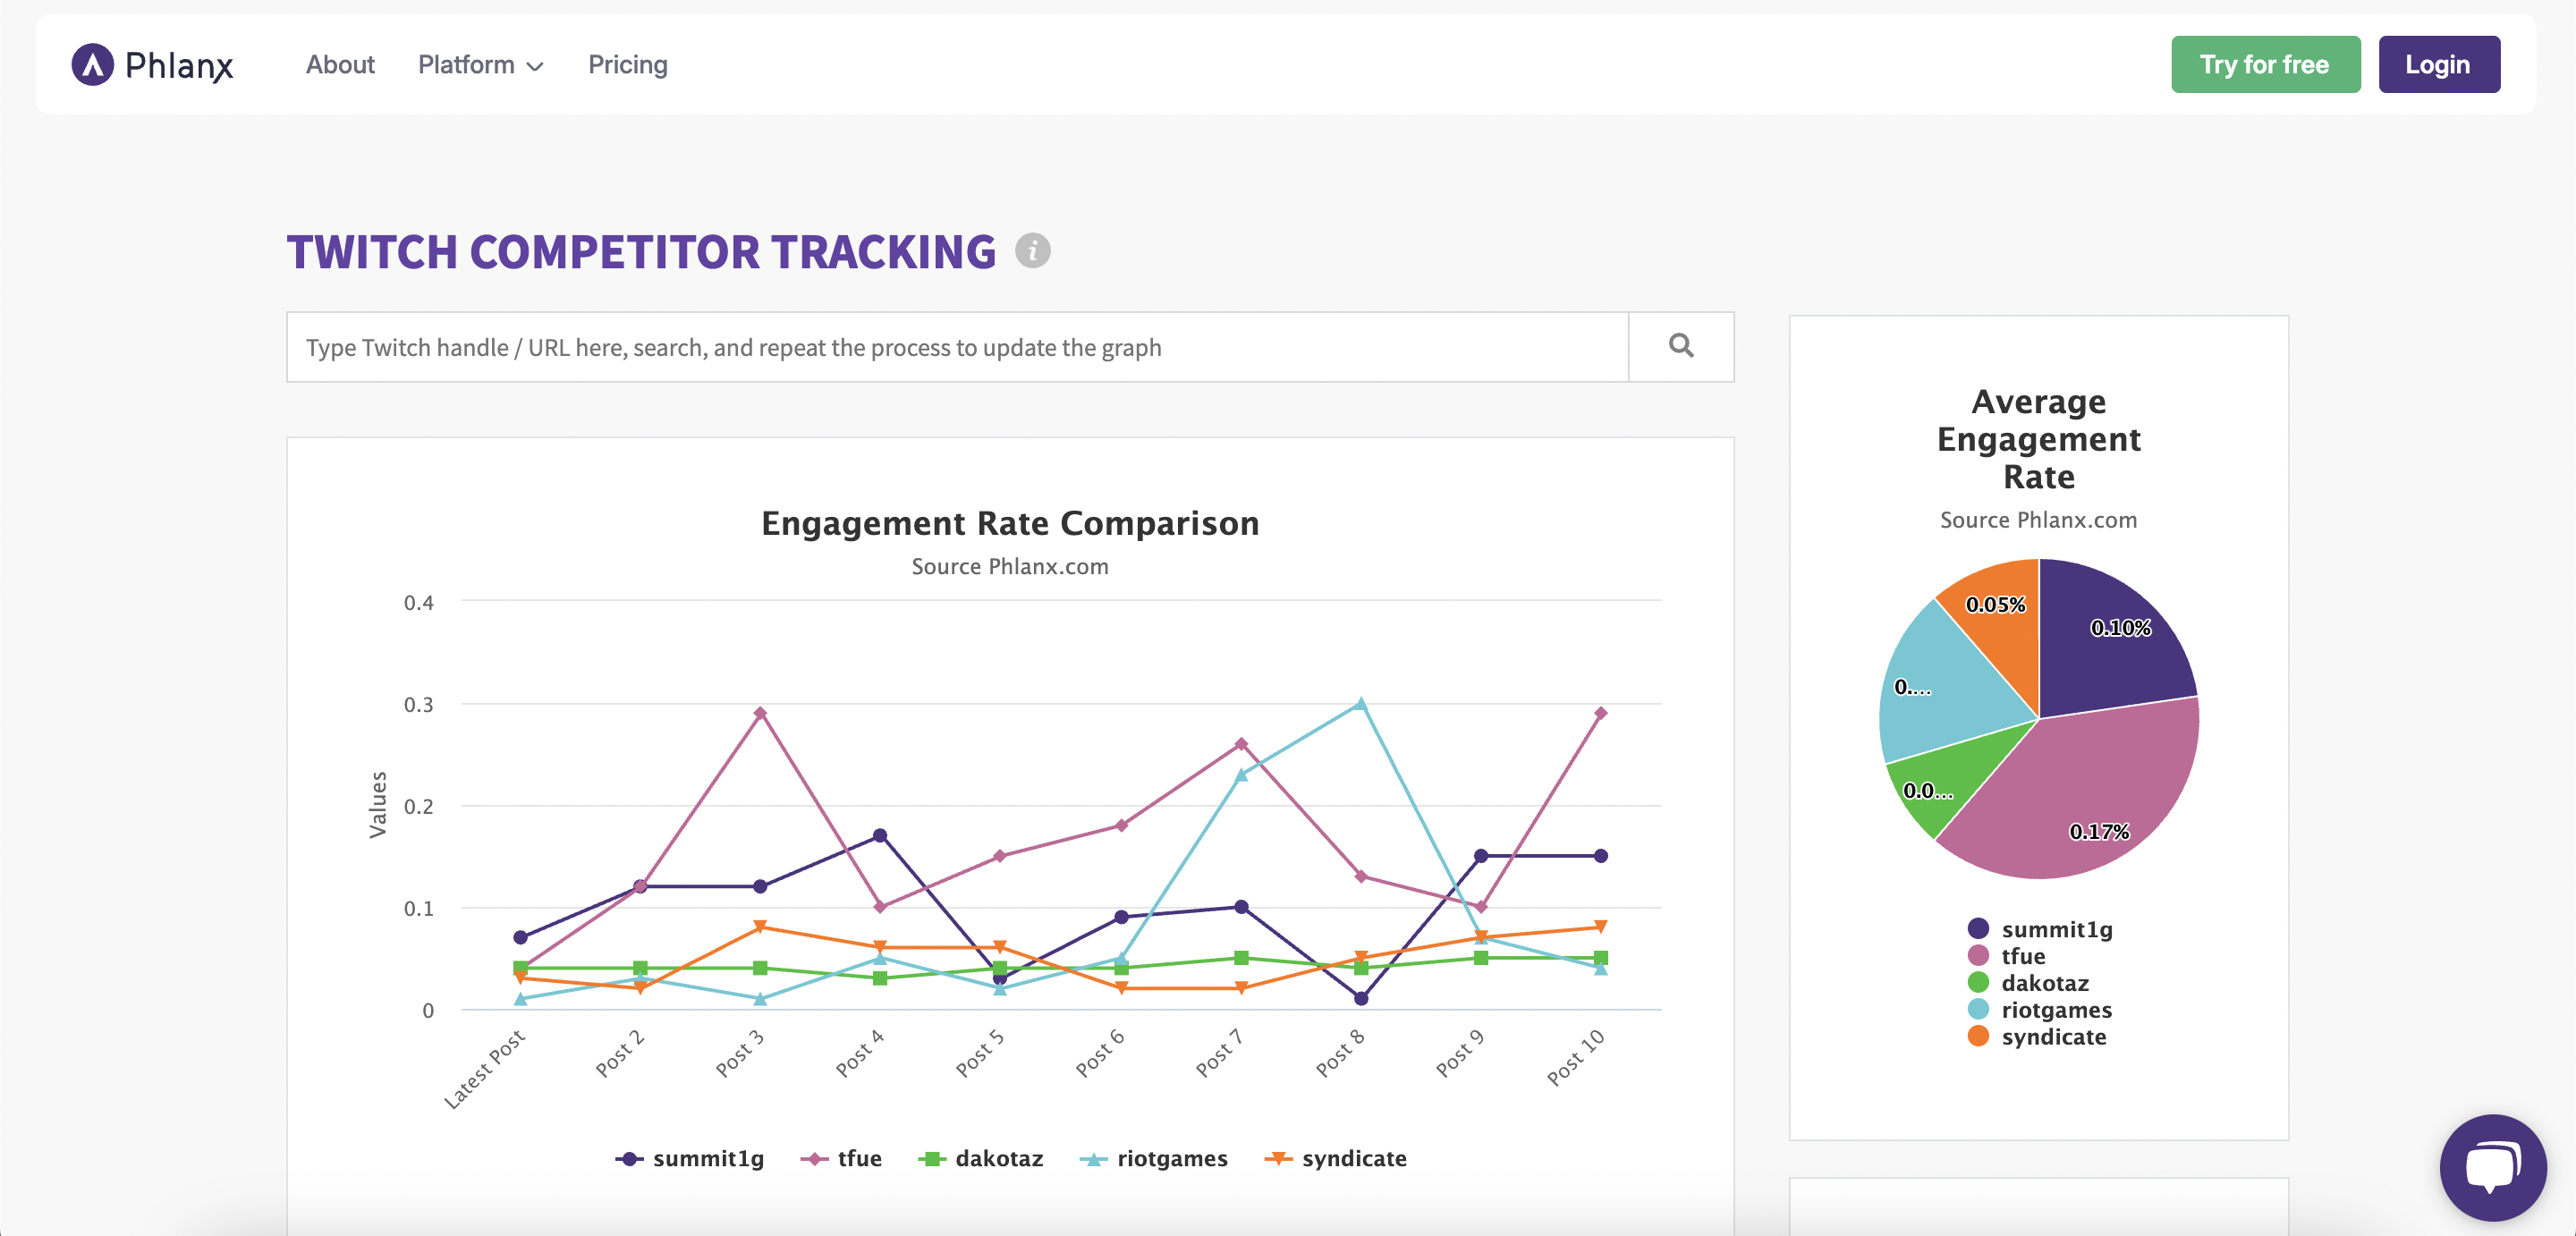Image resolution: width=2576 pixels, height=1236 pixels.
Task: Click the magnifying glass search icon
Action: pos(1681,346)
